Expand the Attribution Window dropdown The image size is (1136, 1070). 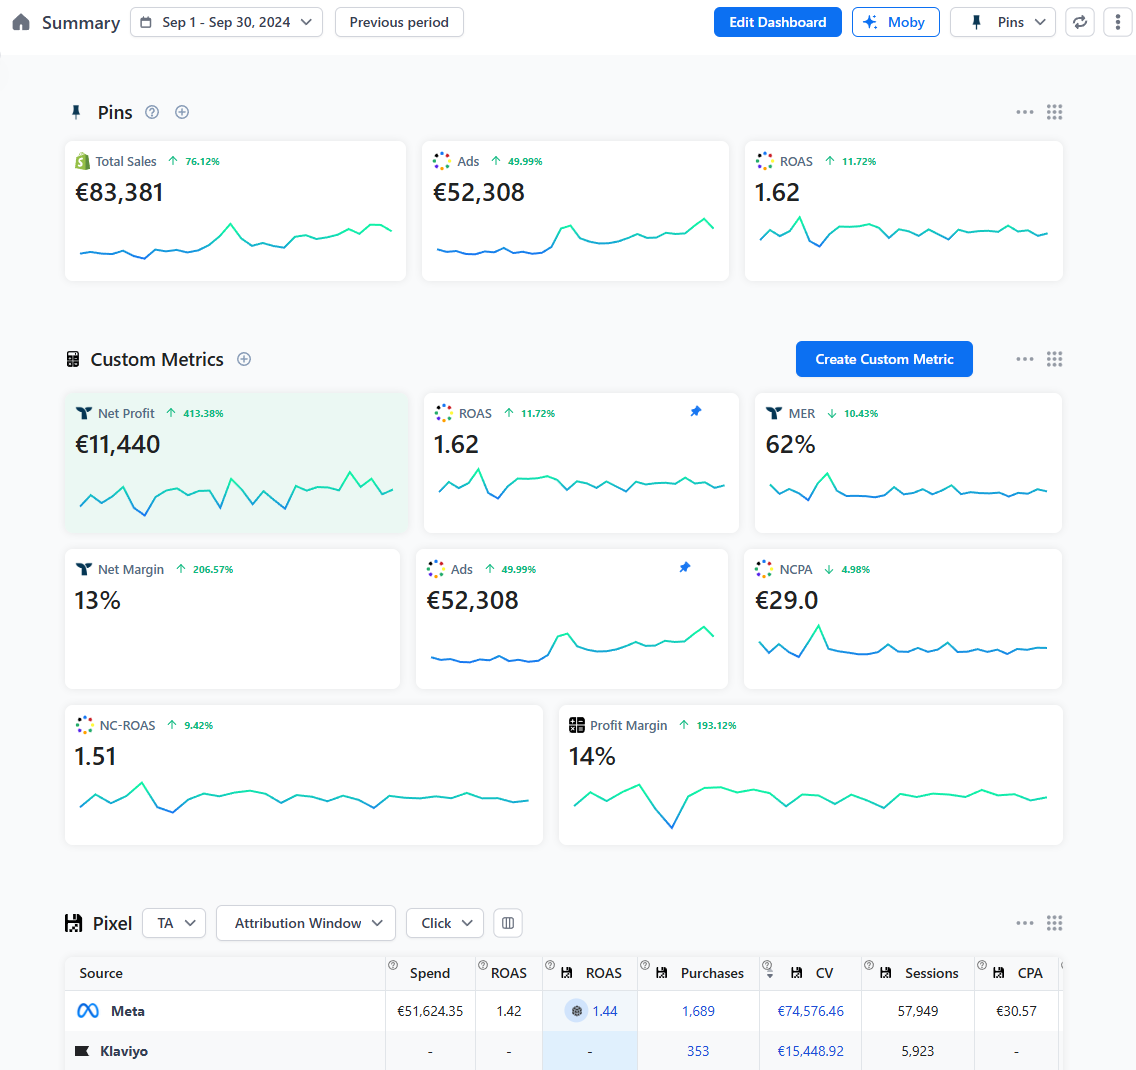pos(306,923)
